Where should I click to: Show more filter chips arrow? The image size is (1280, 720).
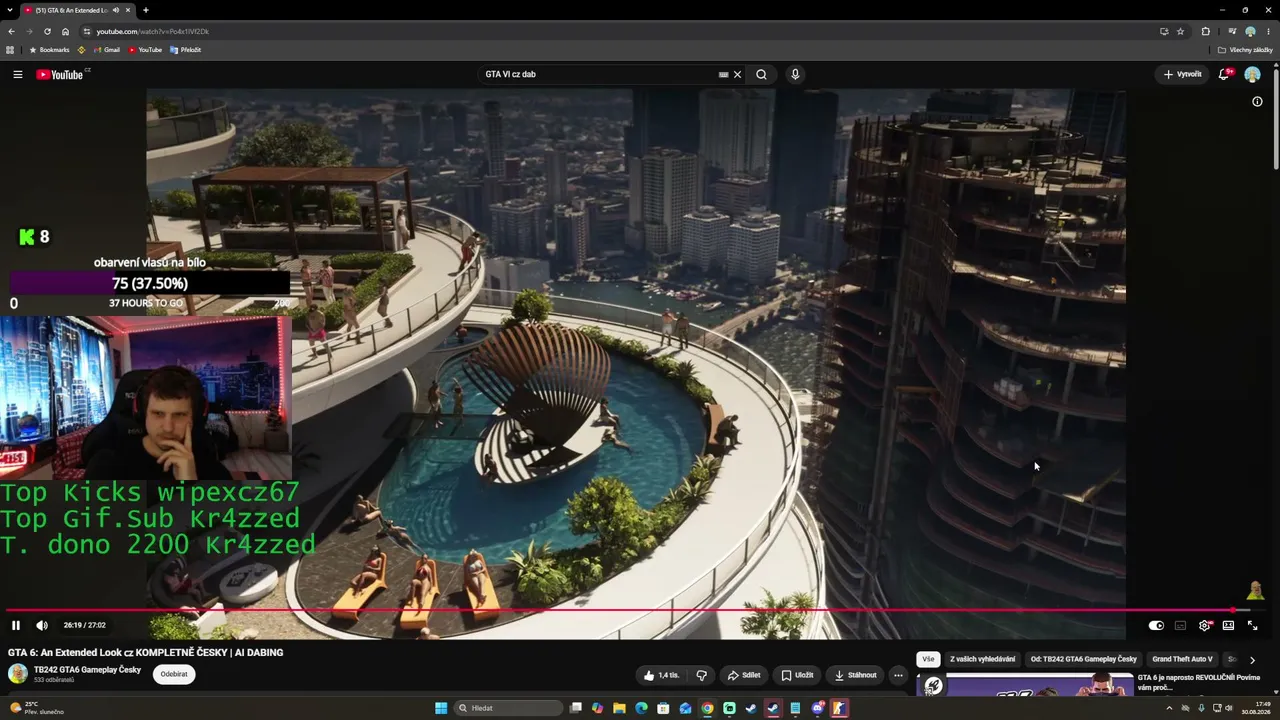pyautogui.click(x=1252, y=660)
